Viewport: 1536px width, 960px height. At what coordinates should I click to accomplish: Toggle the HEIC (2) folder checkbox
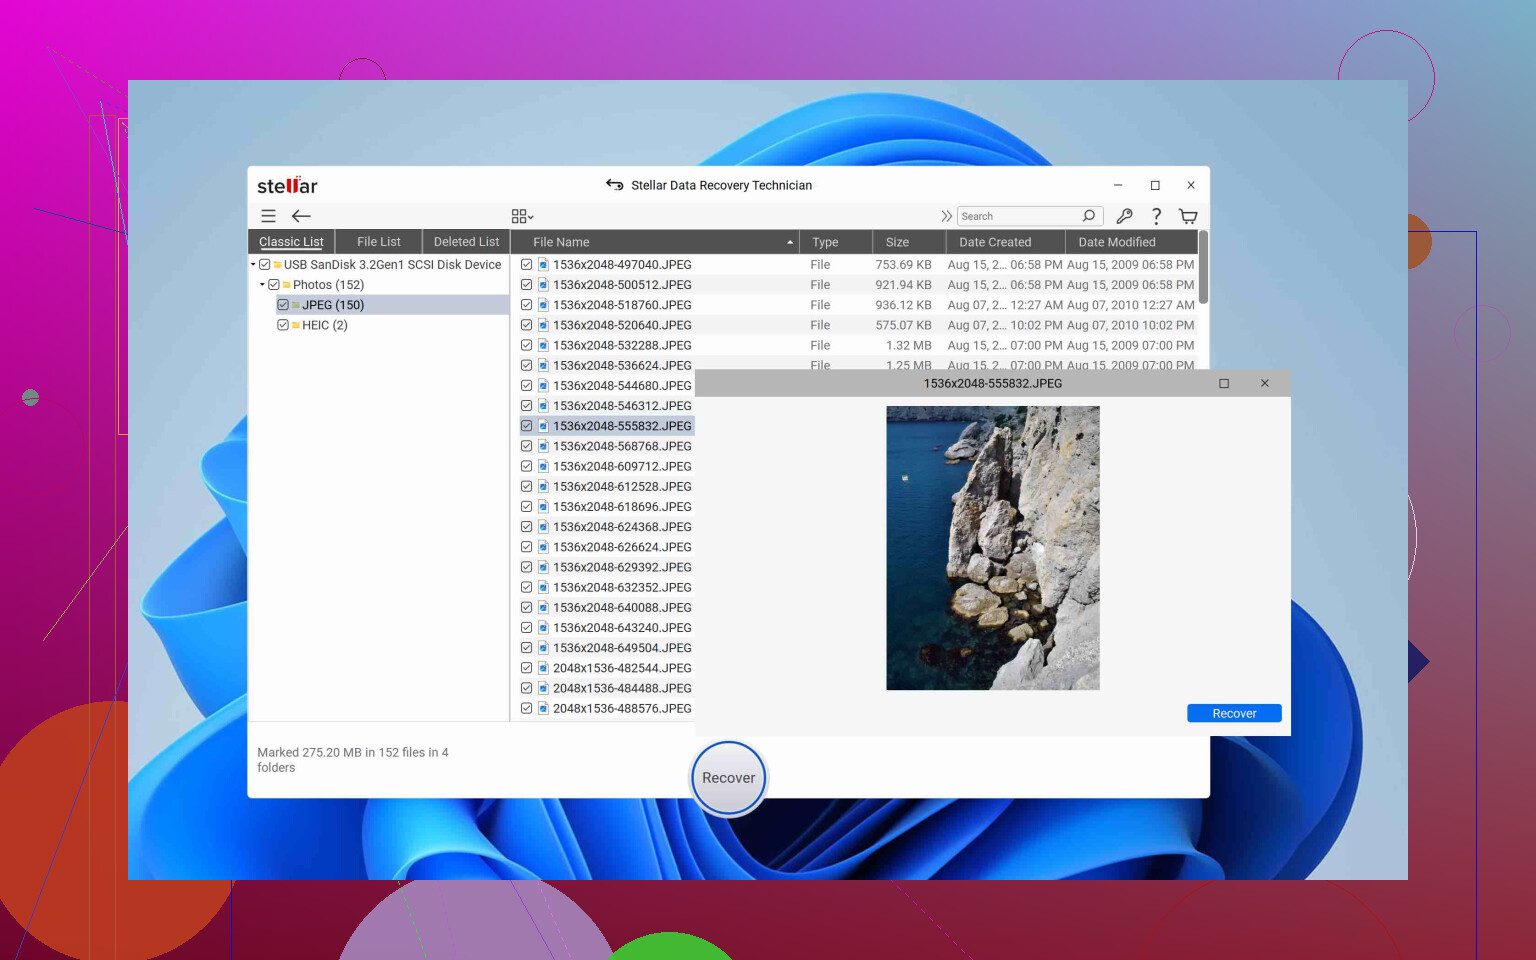click(283, 325)
